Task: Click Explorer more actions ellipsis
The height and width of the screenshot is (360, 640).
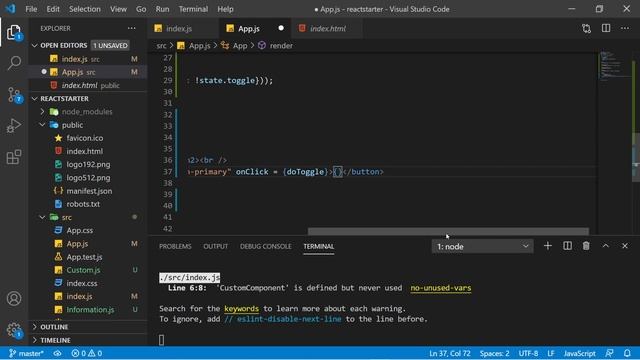Action: point(131,28)
